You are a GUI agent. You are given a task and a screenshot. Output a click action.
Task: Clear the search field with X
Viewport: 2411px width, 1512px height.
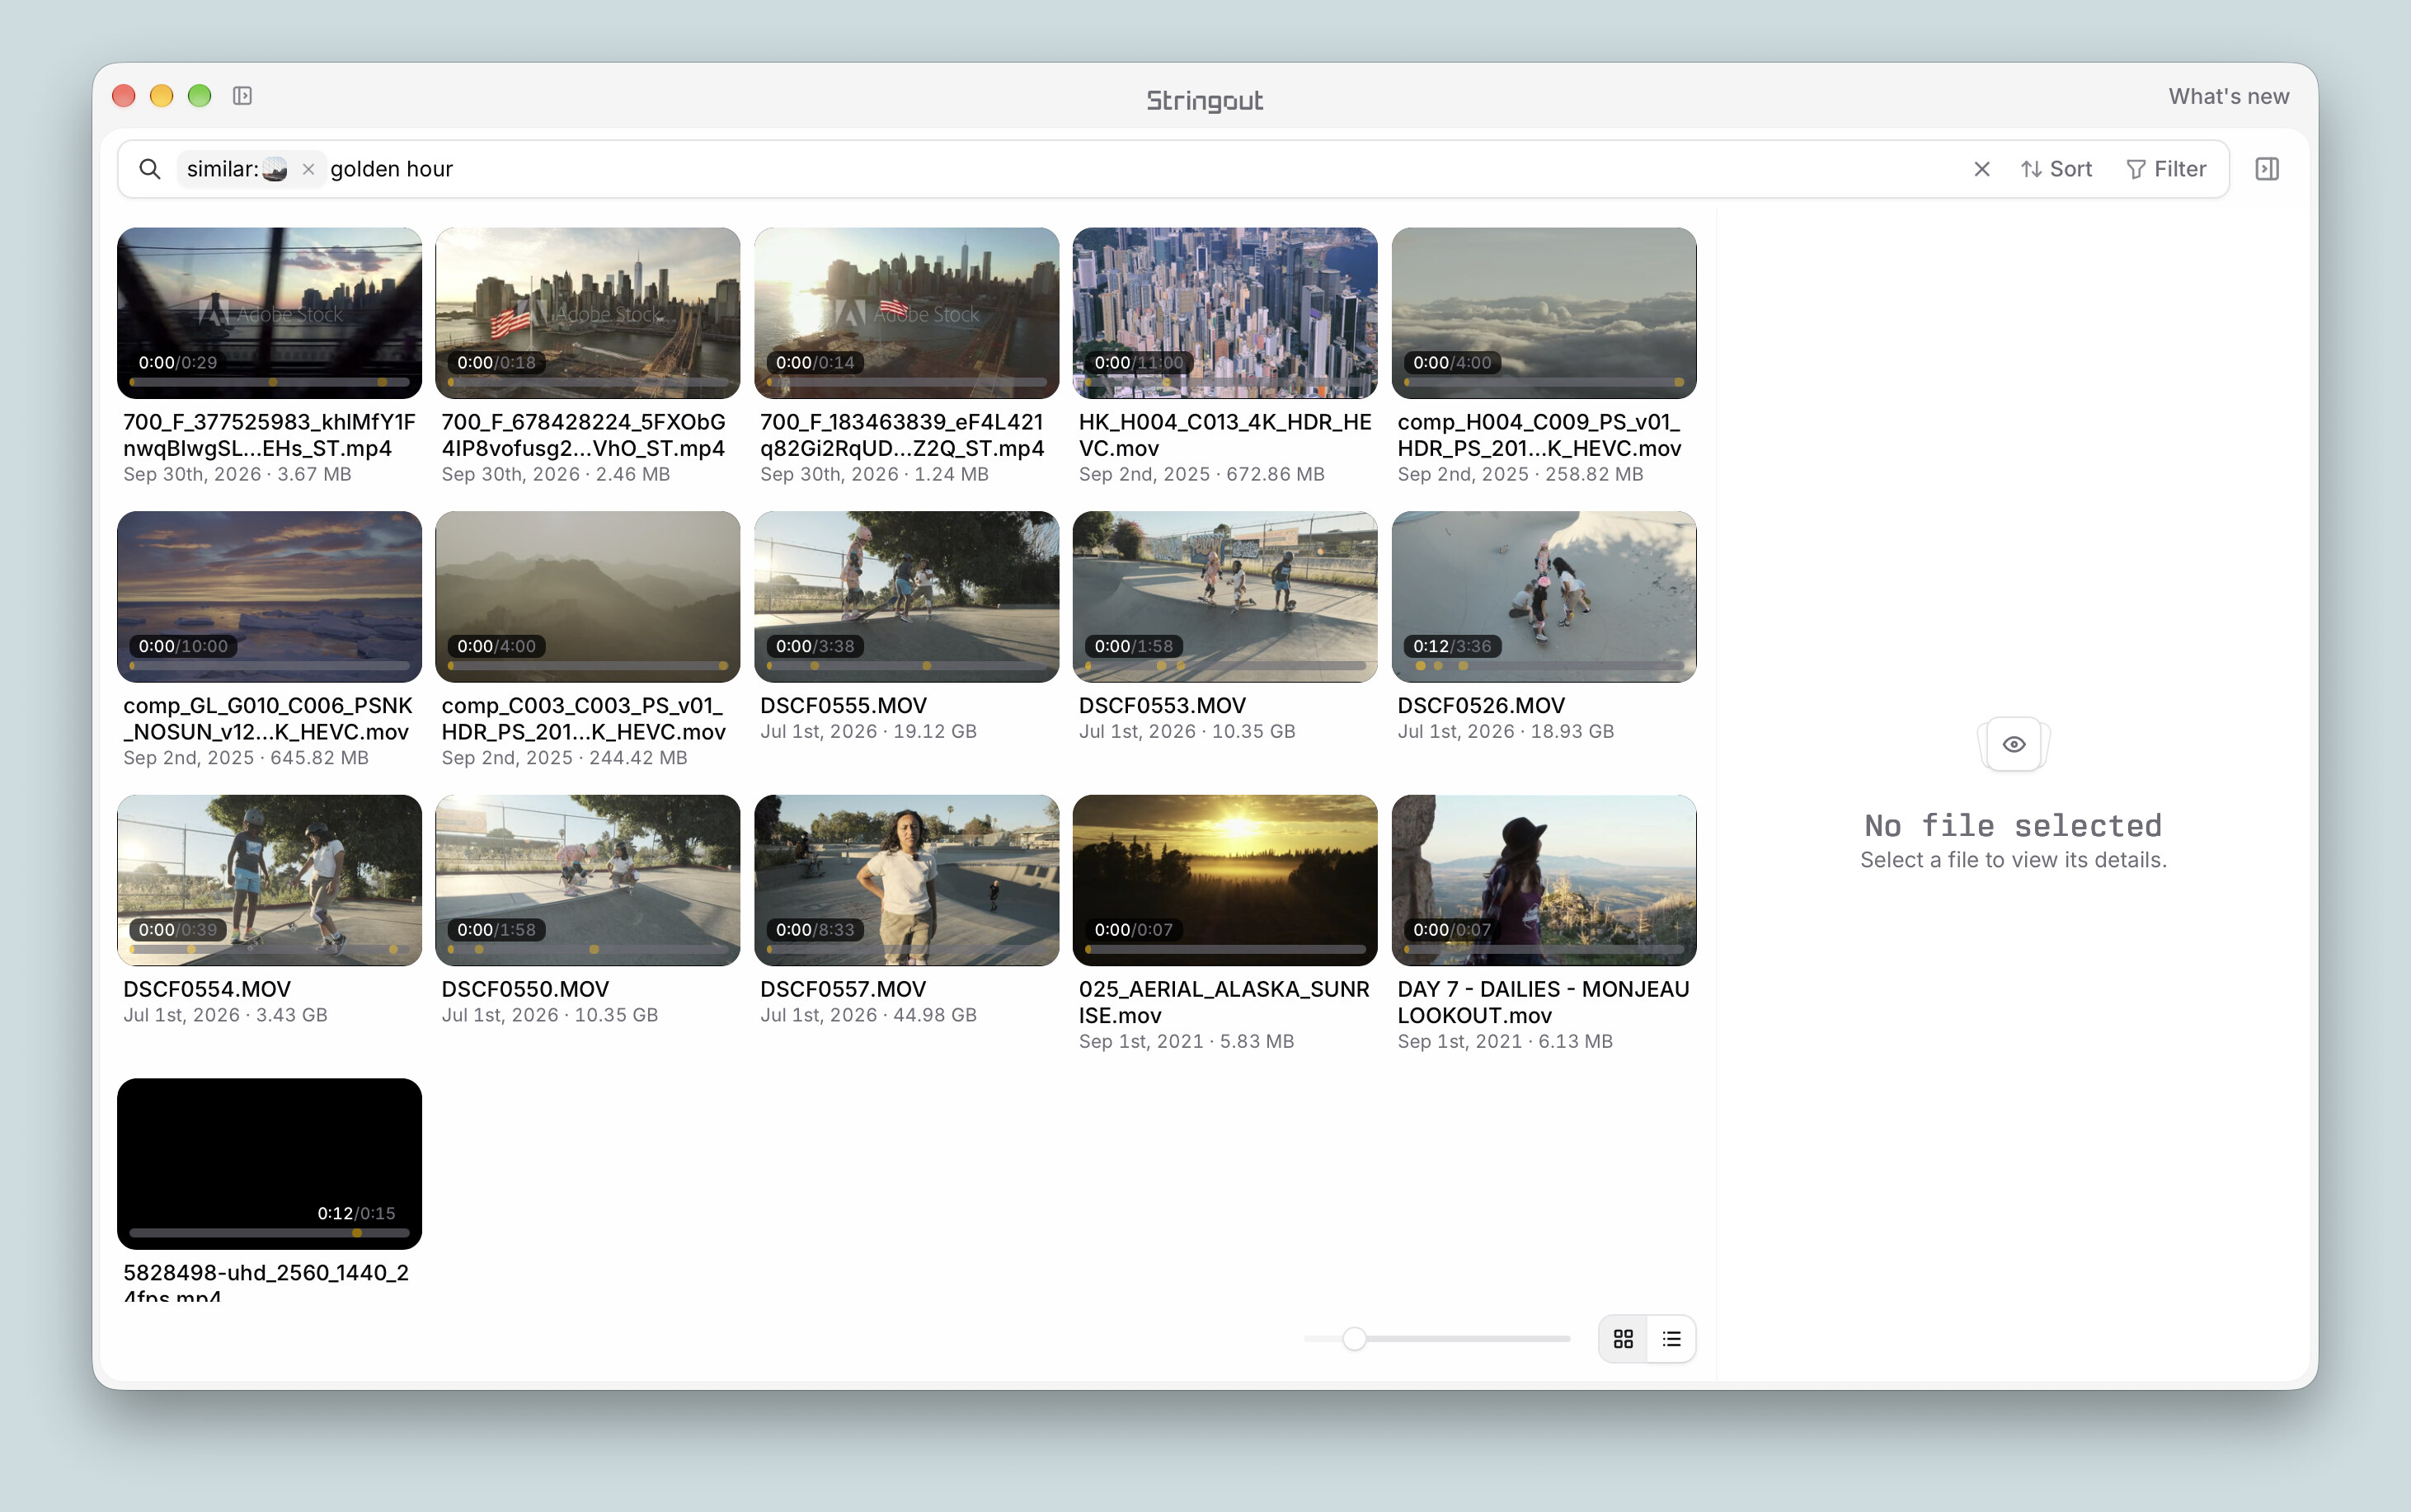coord(1981,169)
